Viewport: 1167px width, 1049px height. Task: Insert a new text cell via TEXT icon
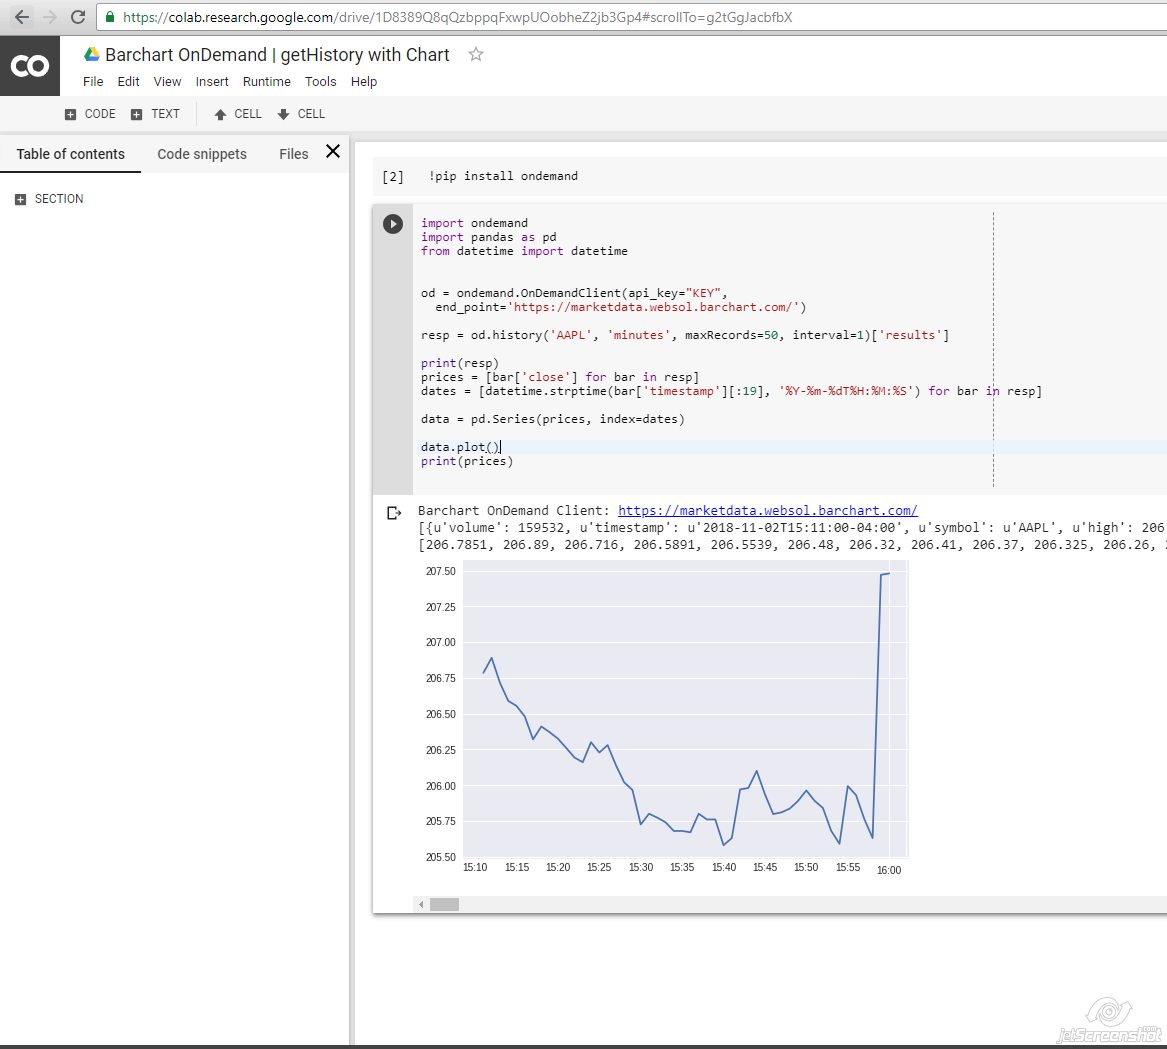(155, 114)
